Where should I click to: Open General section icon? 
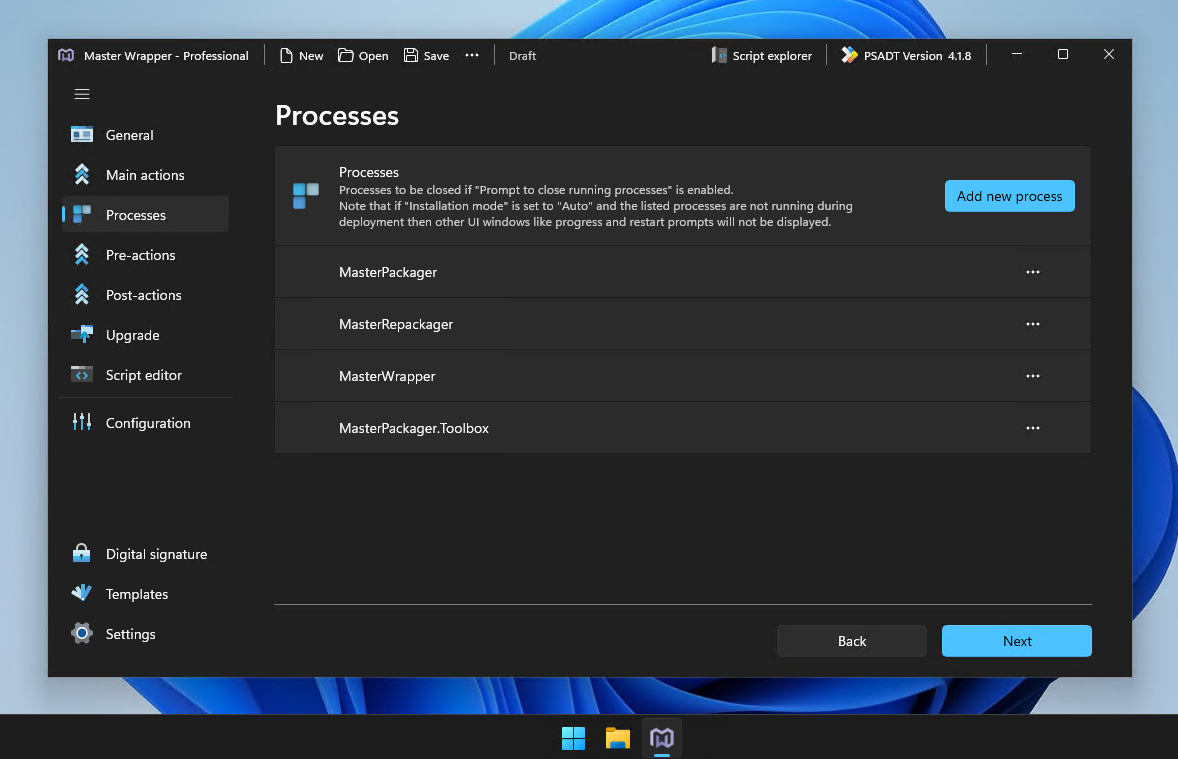[82, 135]
